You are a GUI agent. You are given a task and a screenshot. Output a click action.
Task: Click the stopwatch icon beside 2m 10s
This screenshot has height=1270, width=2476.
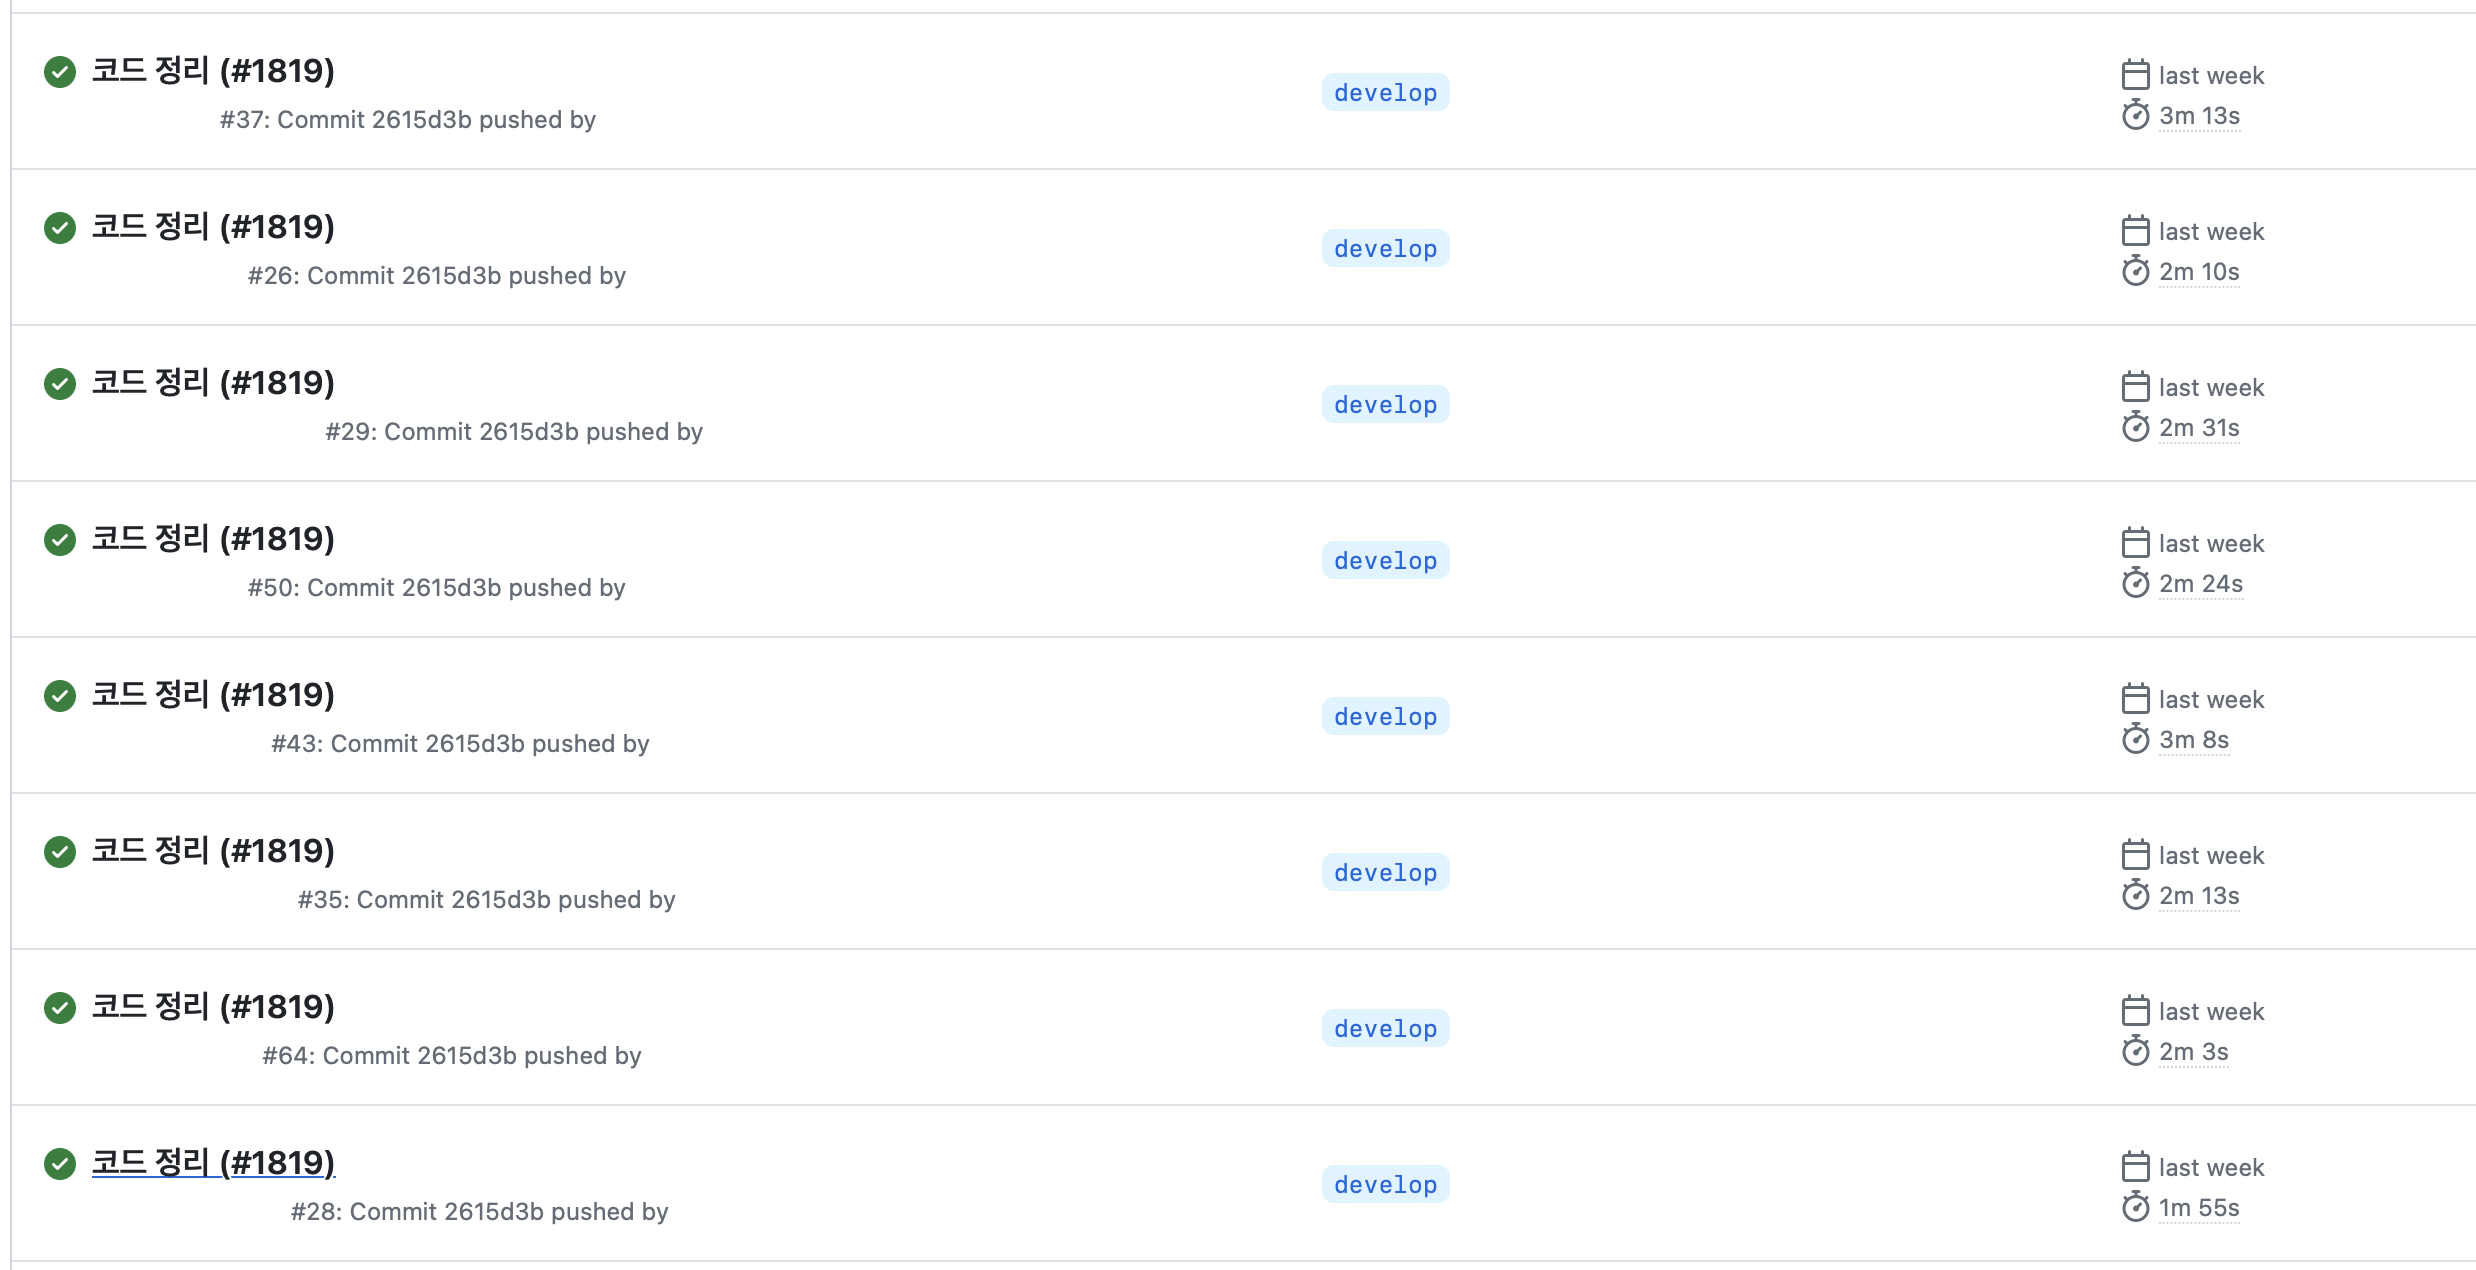point(2135,271)
